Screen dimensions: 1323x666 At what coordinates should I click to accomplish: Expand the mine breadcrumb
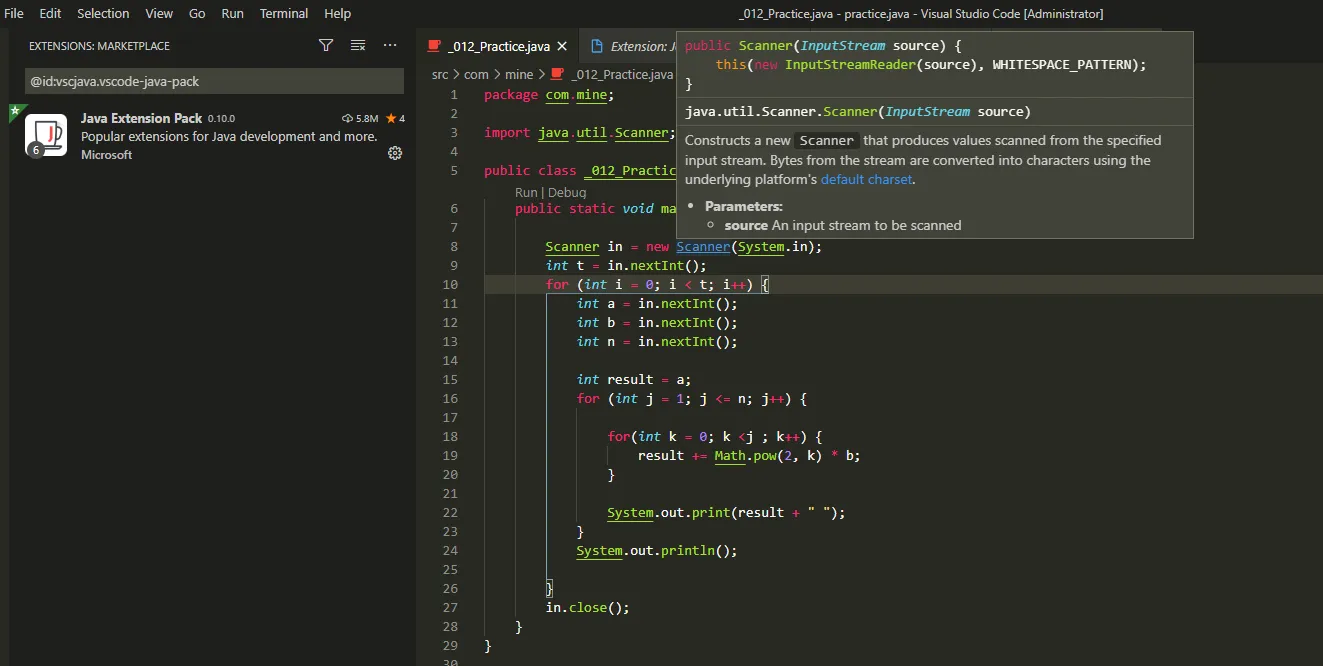click(519, 74)
